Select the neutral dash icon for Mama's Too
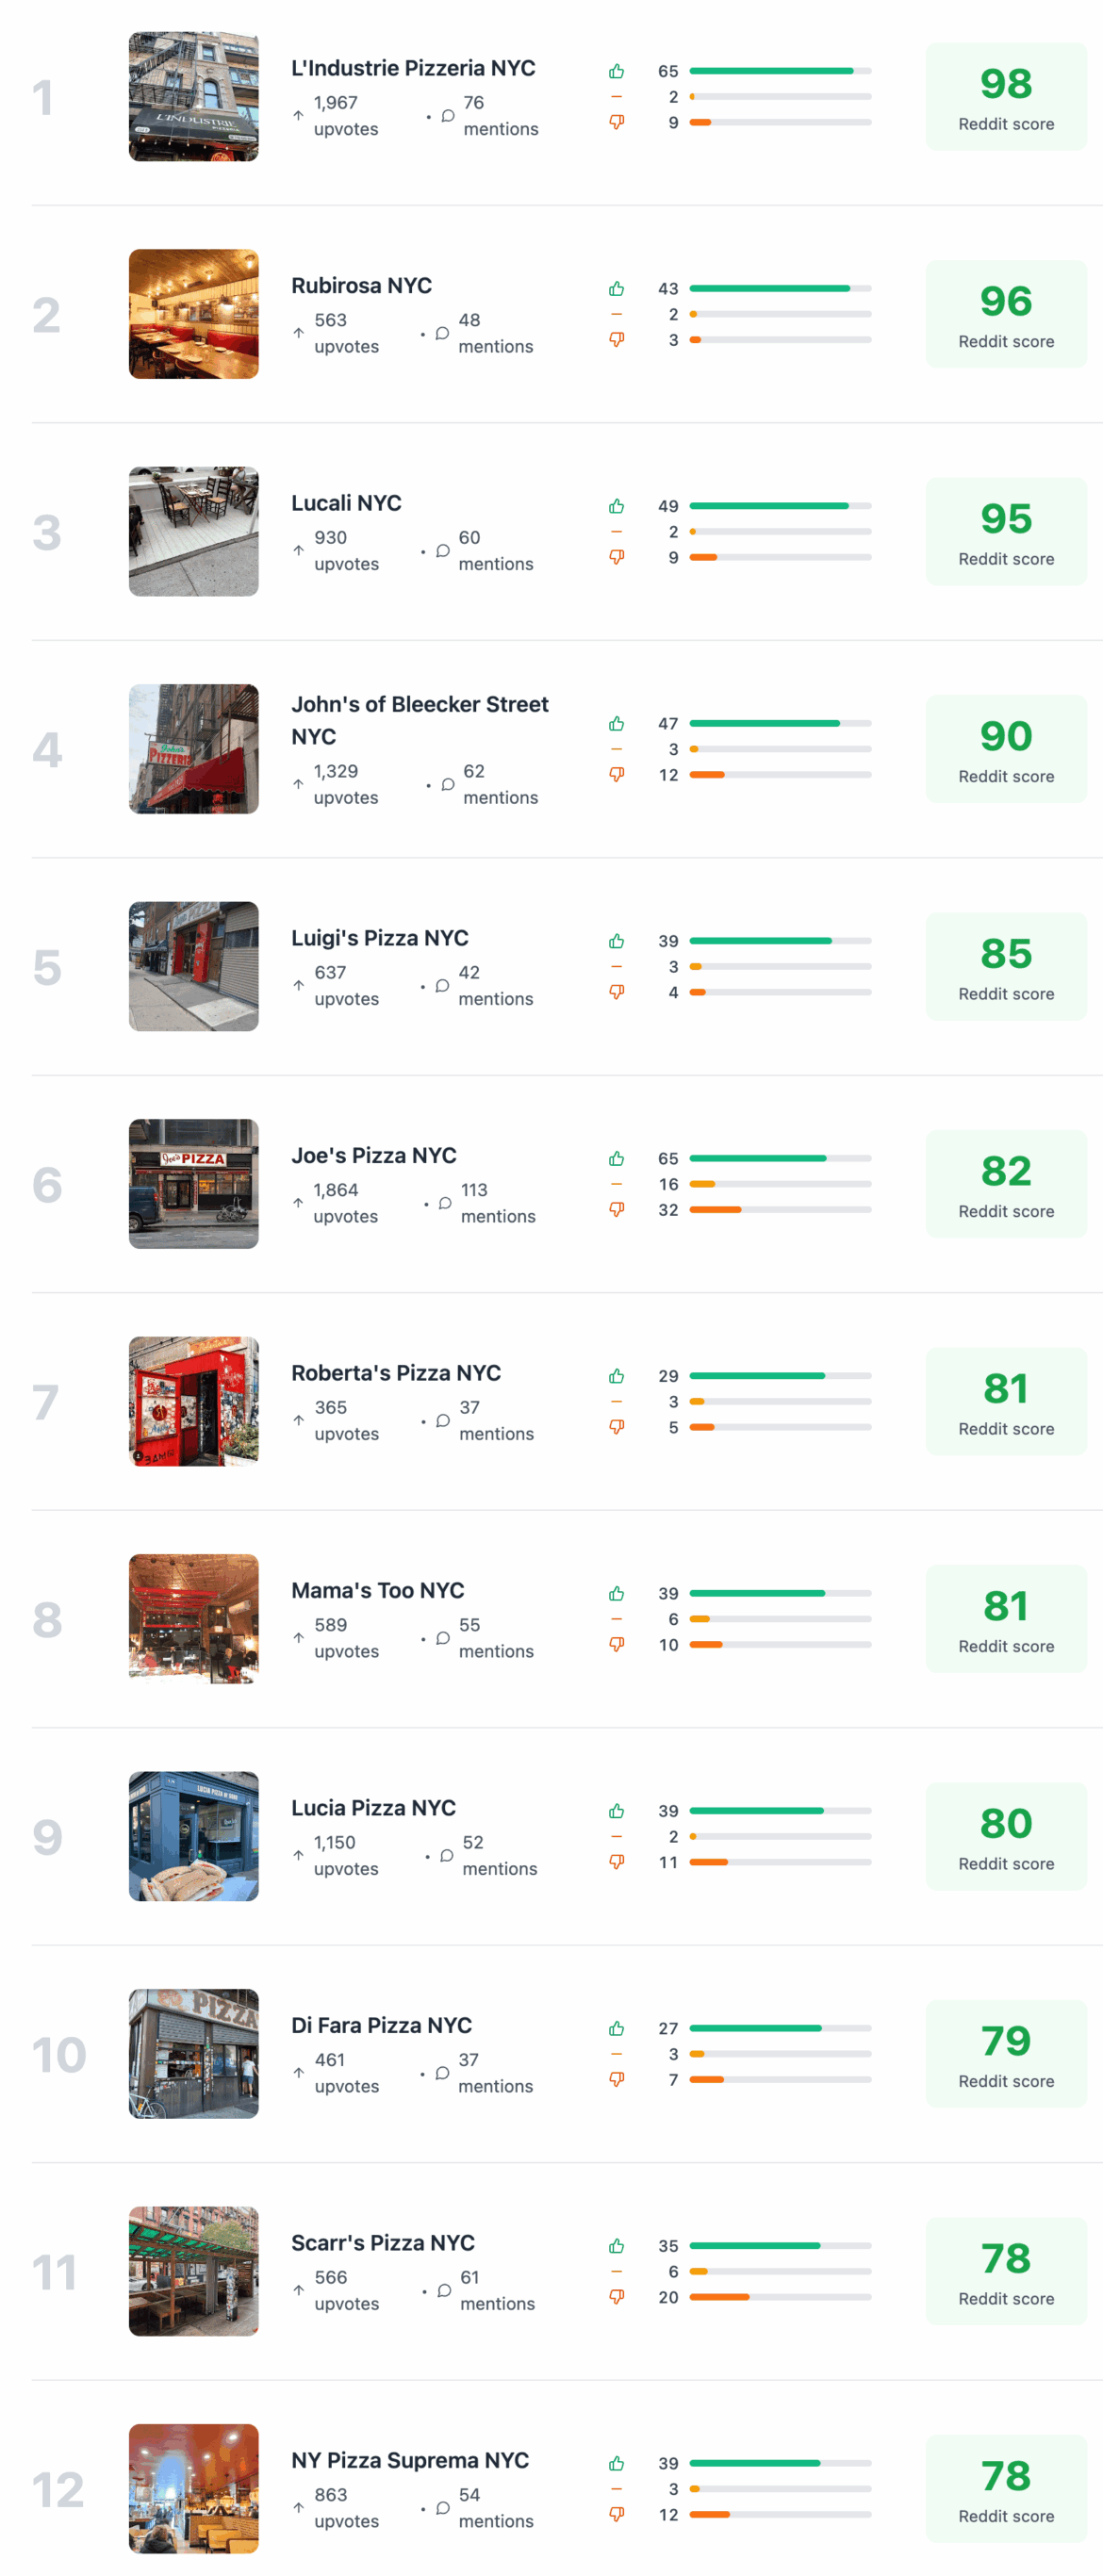 pos(617,1618)
